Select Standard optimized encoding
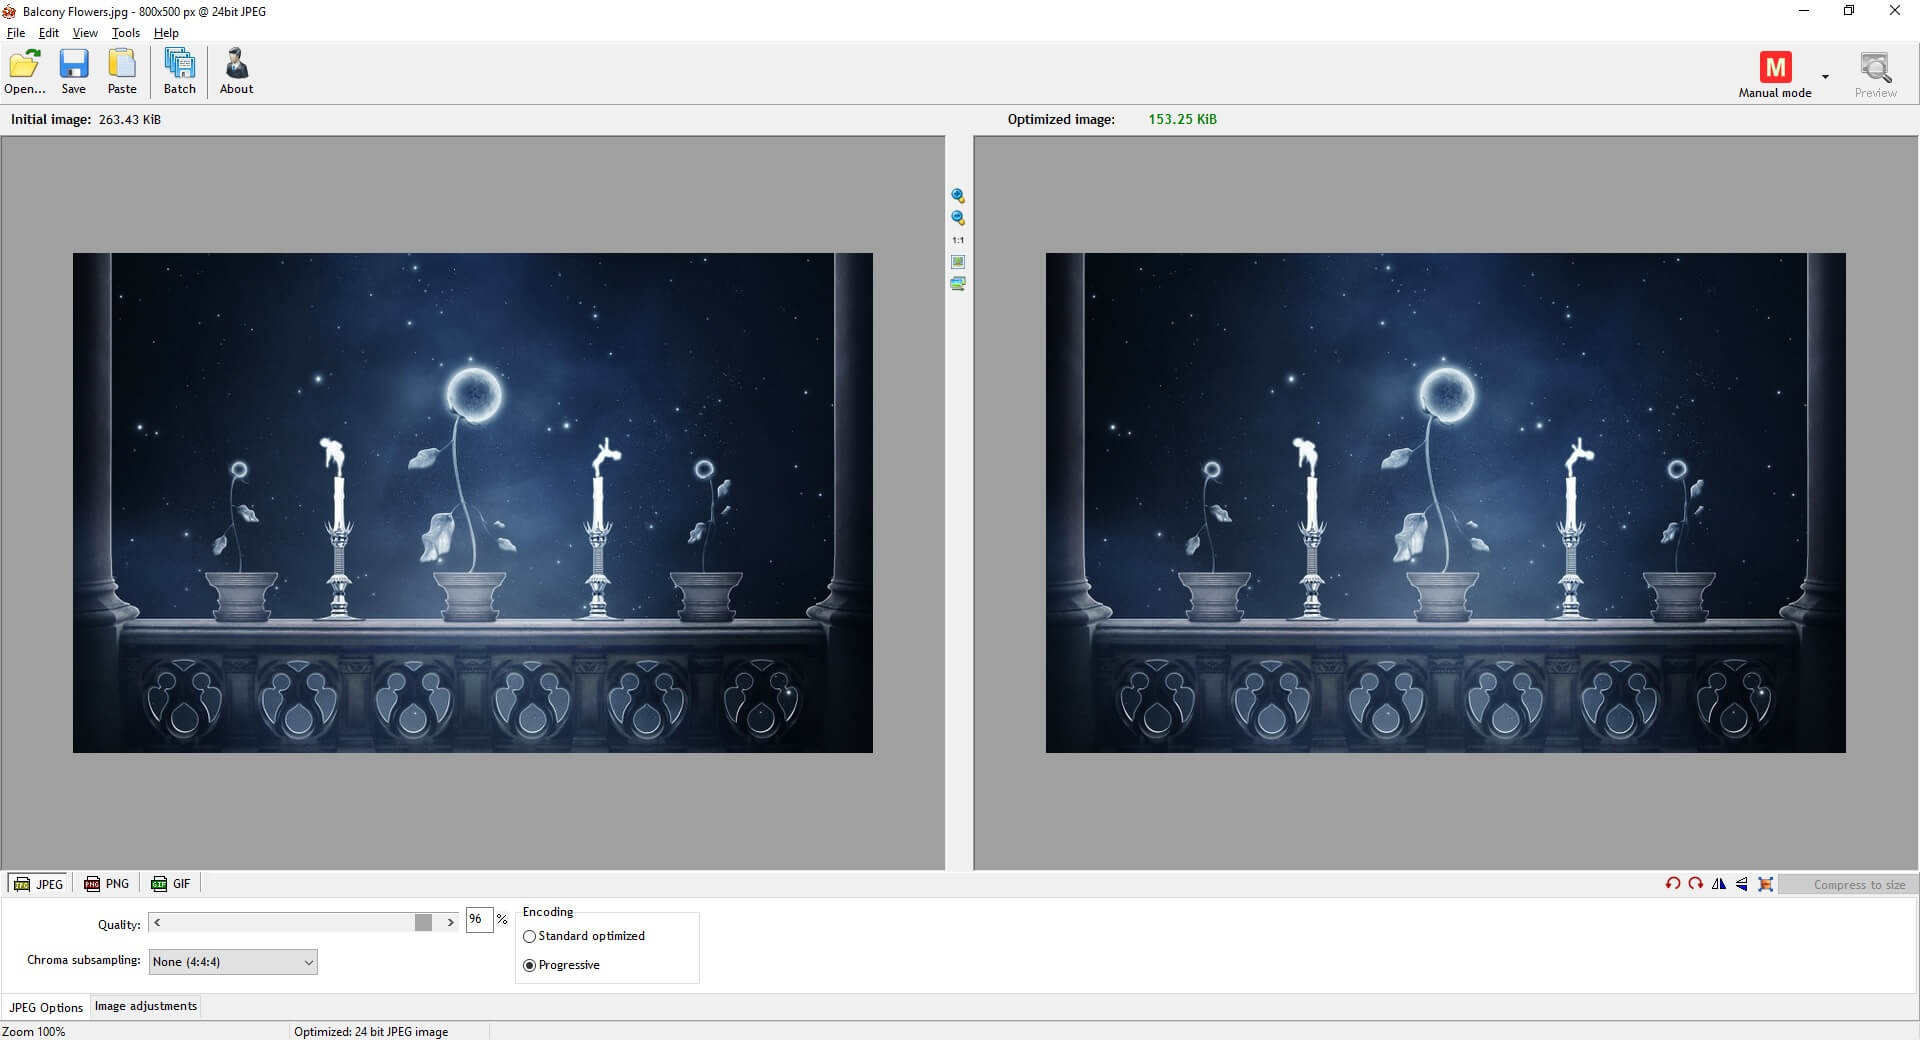Viewport: 1920px width, 1040px height. [x=585, y=936]
